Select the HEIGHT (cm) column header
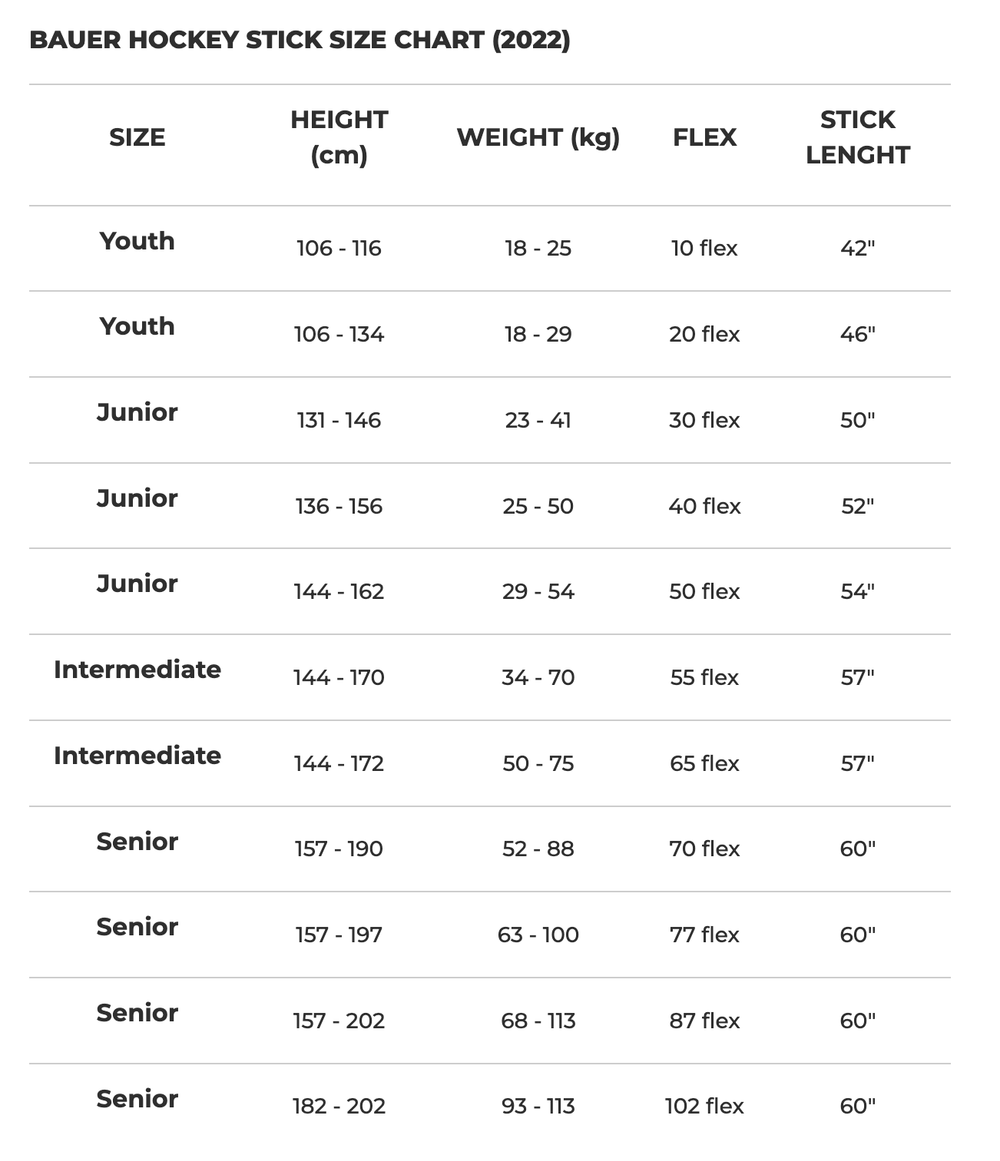 pos(339,137)
